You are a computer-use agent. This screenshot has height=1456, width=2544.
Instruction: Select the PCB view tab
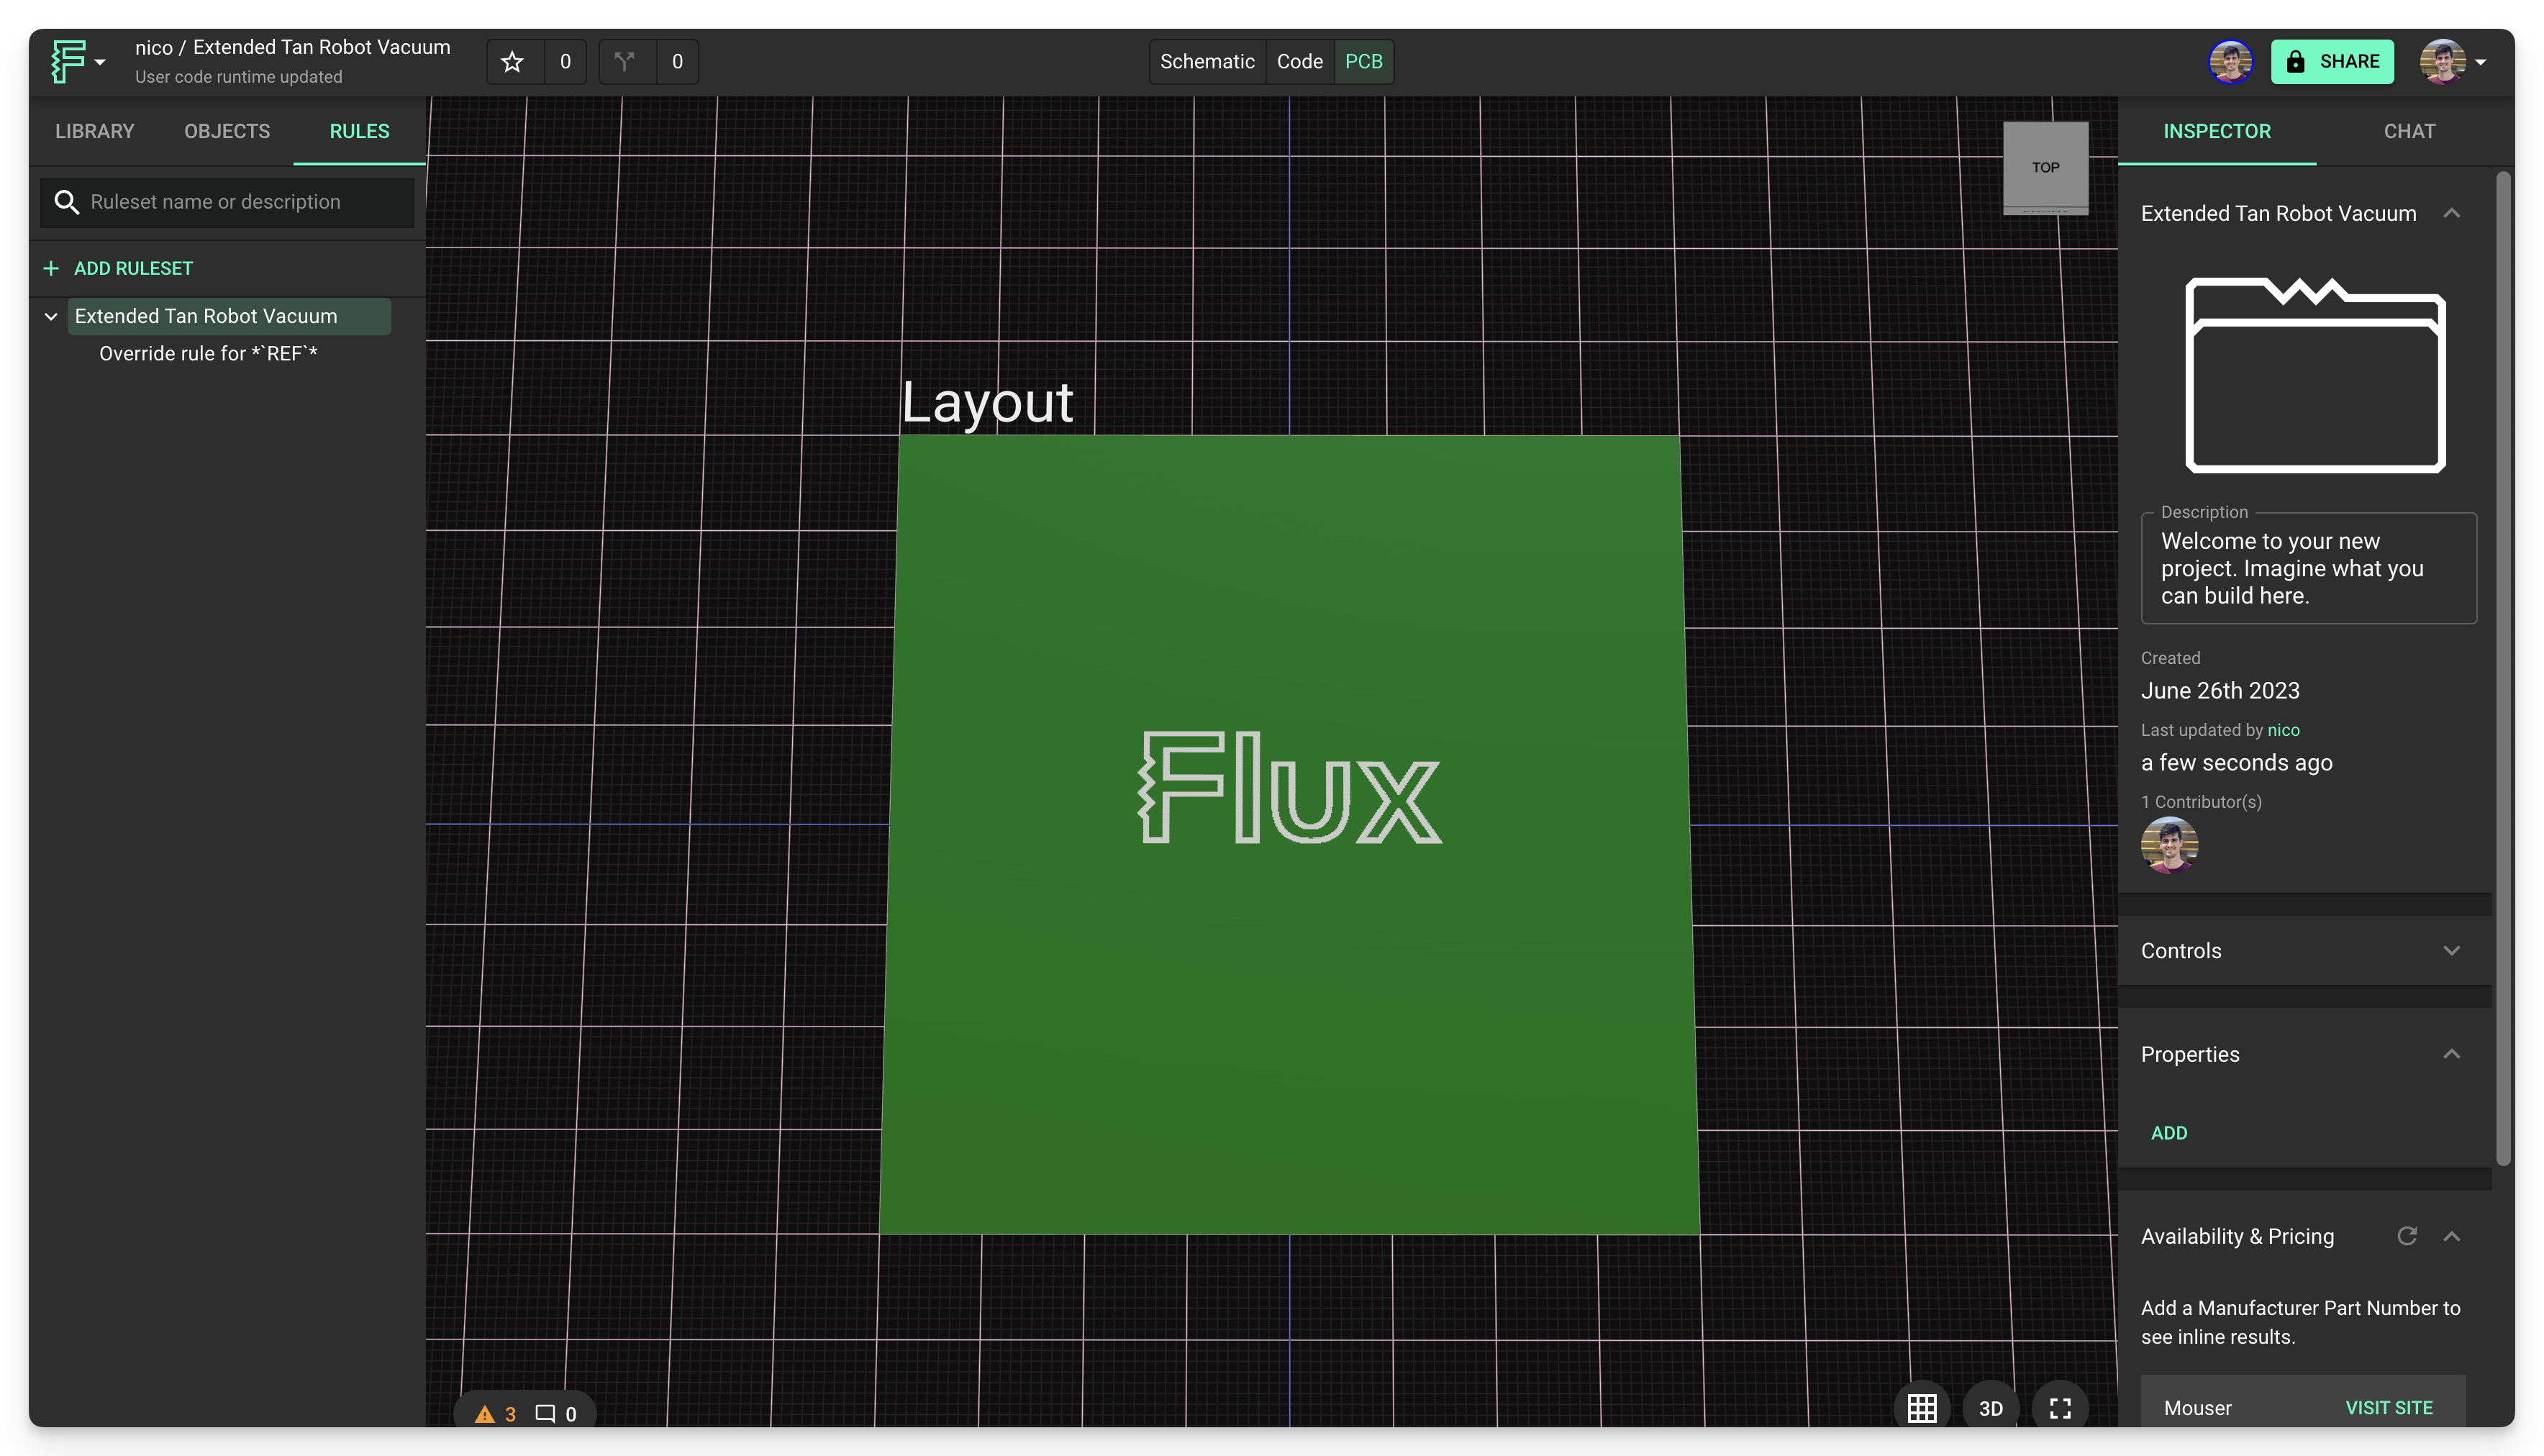point(1363,62)
